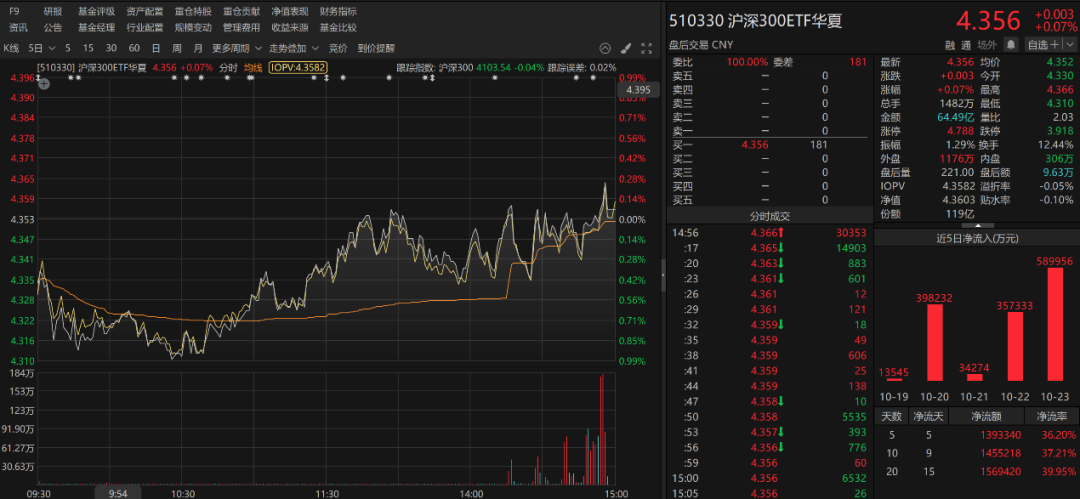
Task: Open the 管理费用 management fee menu
Action: click(x=241, y=28)
